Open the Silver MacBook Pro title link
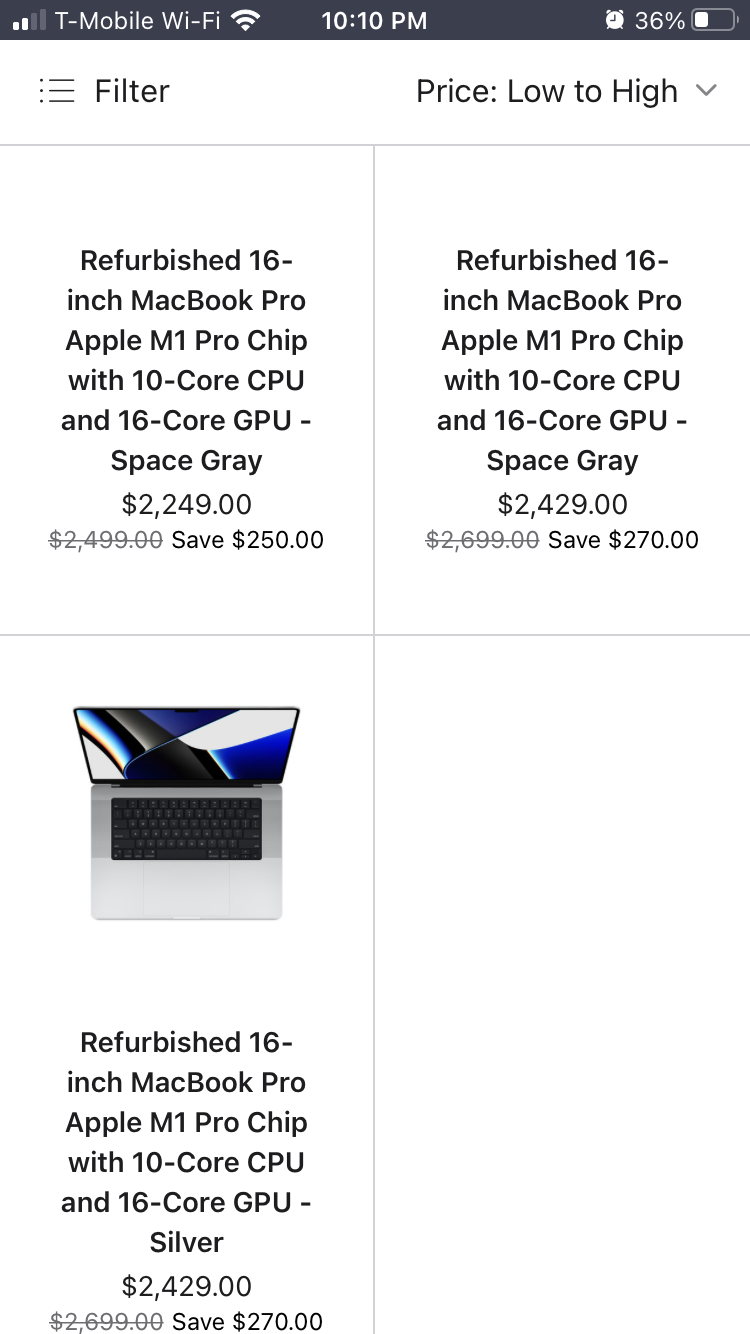750x1334 pixels. click(187, 1142)
